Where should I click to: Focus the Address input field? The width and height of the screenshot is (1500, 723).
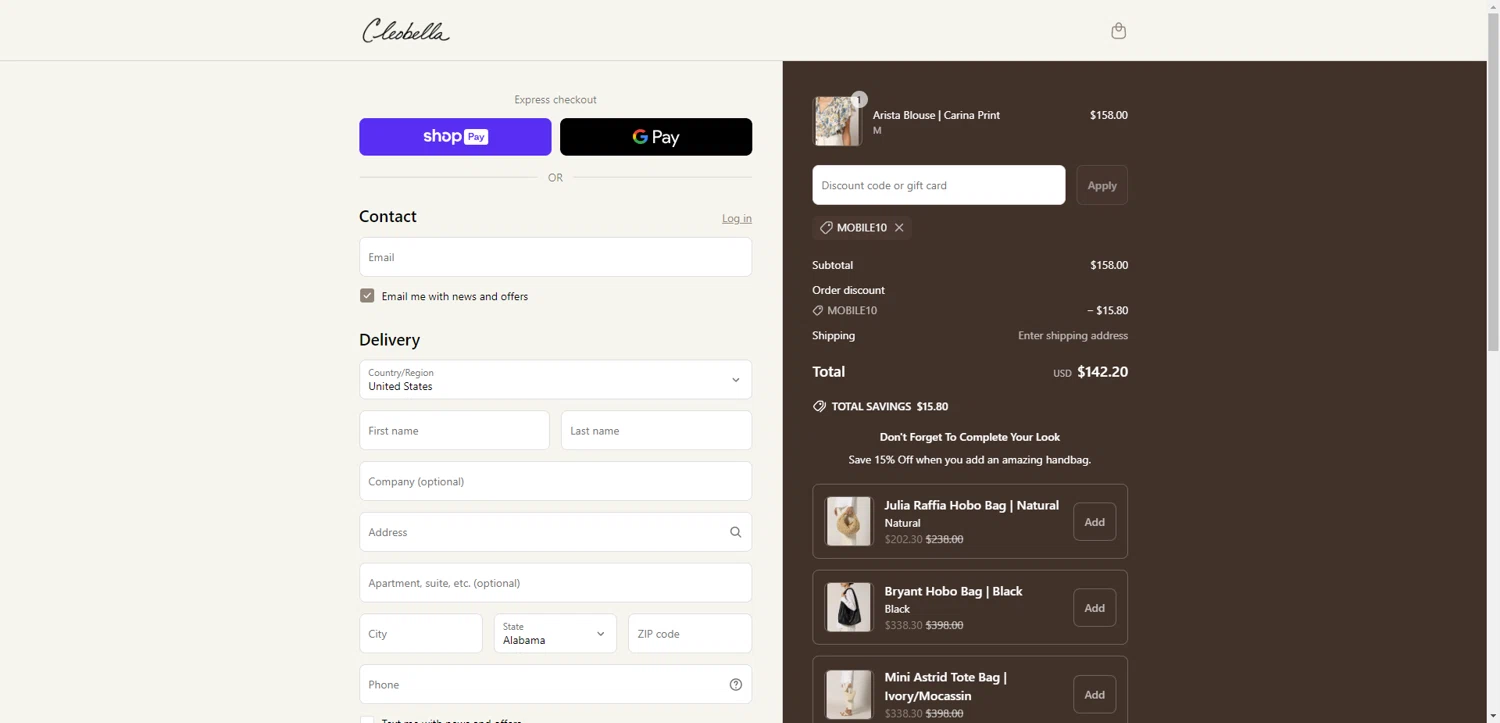click(x=555, y=532)
